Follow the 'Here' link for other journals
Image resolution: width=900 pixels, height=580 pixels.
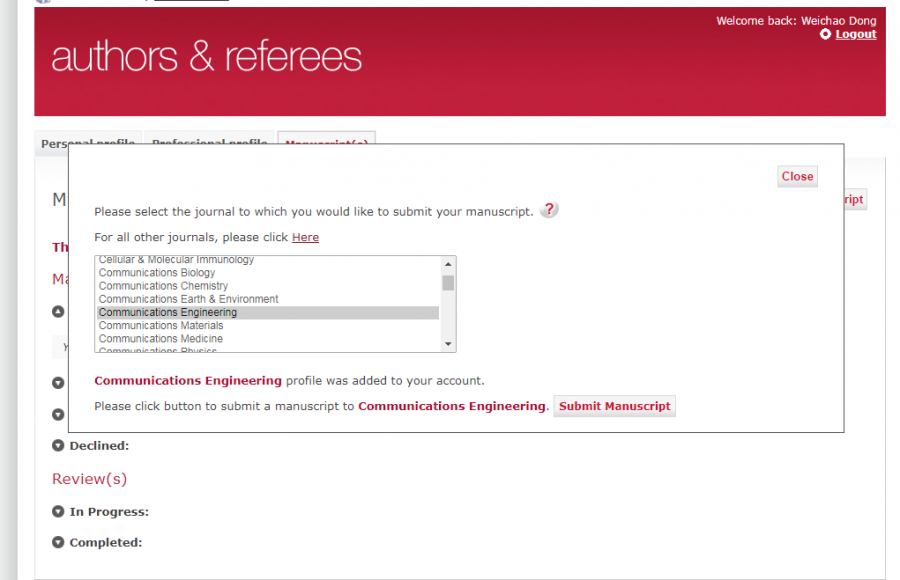(305, 237)
